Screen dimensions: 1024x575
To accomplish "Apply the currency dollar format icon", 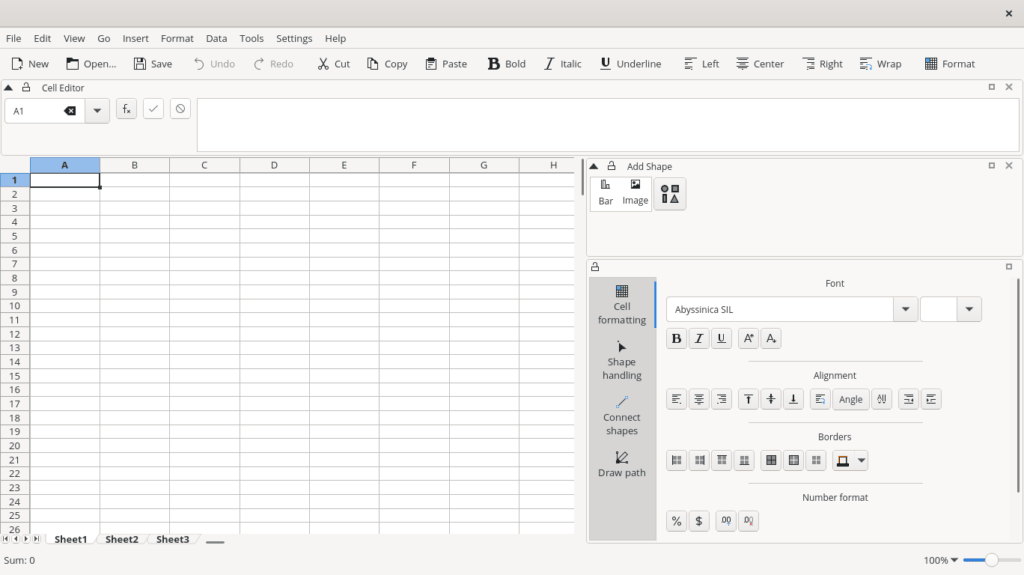I will point(699,521).
